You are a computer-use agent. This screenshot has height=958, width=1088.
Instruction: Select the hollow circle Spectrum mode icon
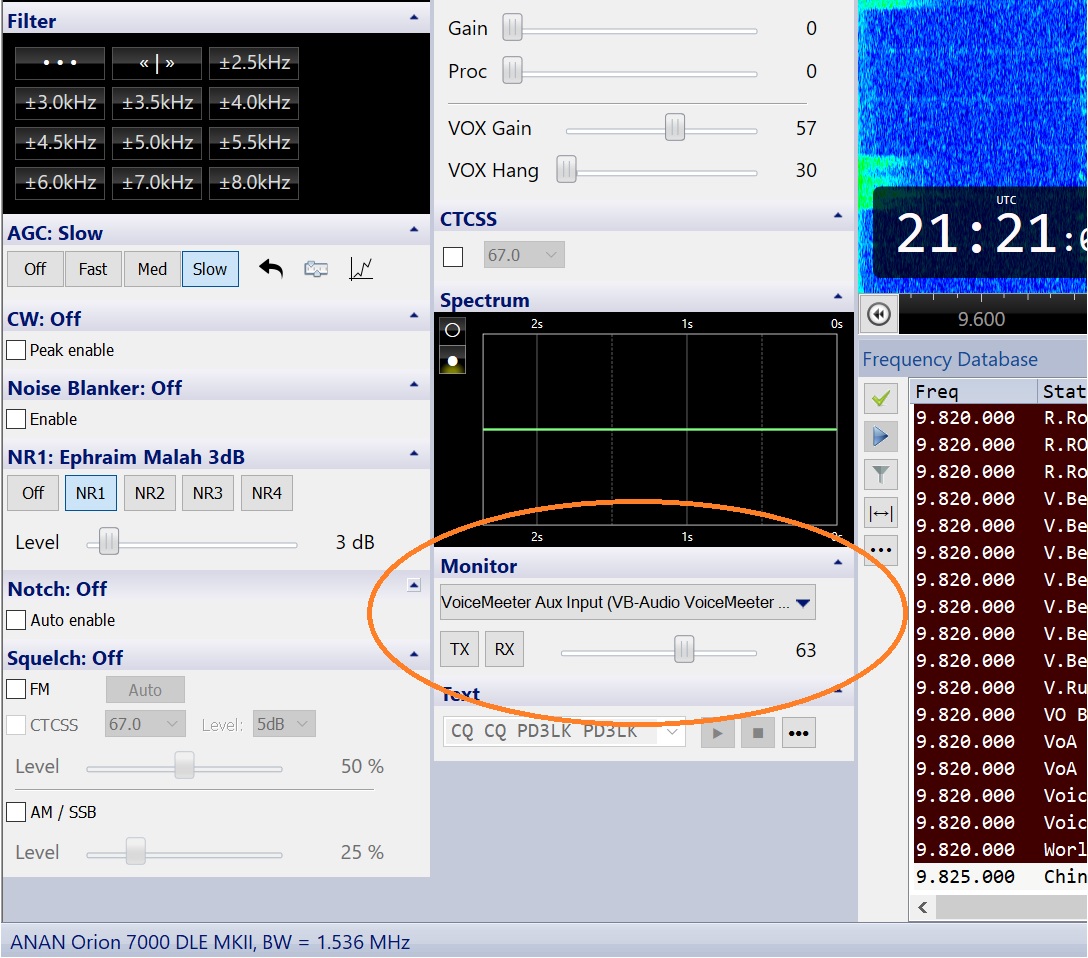(452, 330)
